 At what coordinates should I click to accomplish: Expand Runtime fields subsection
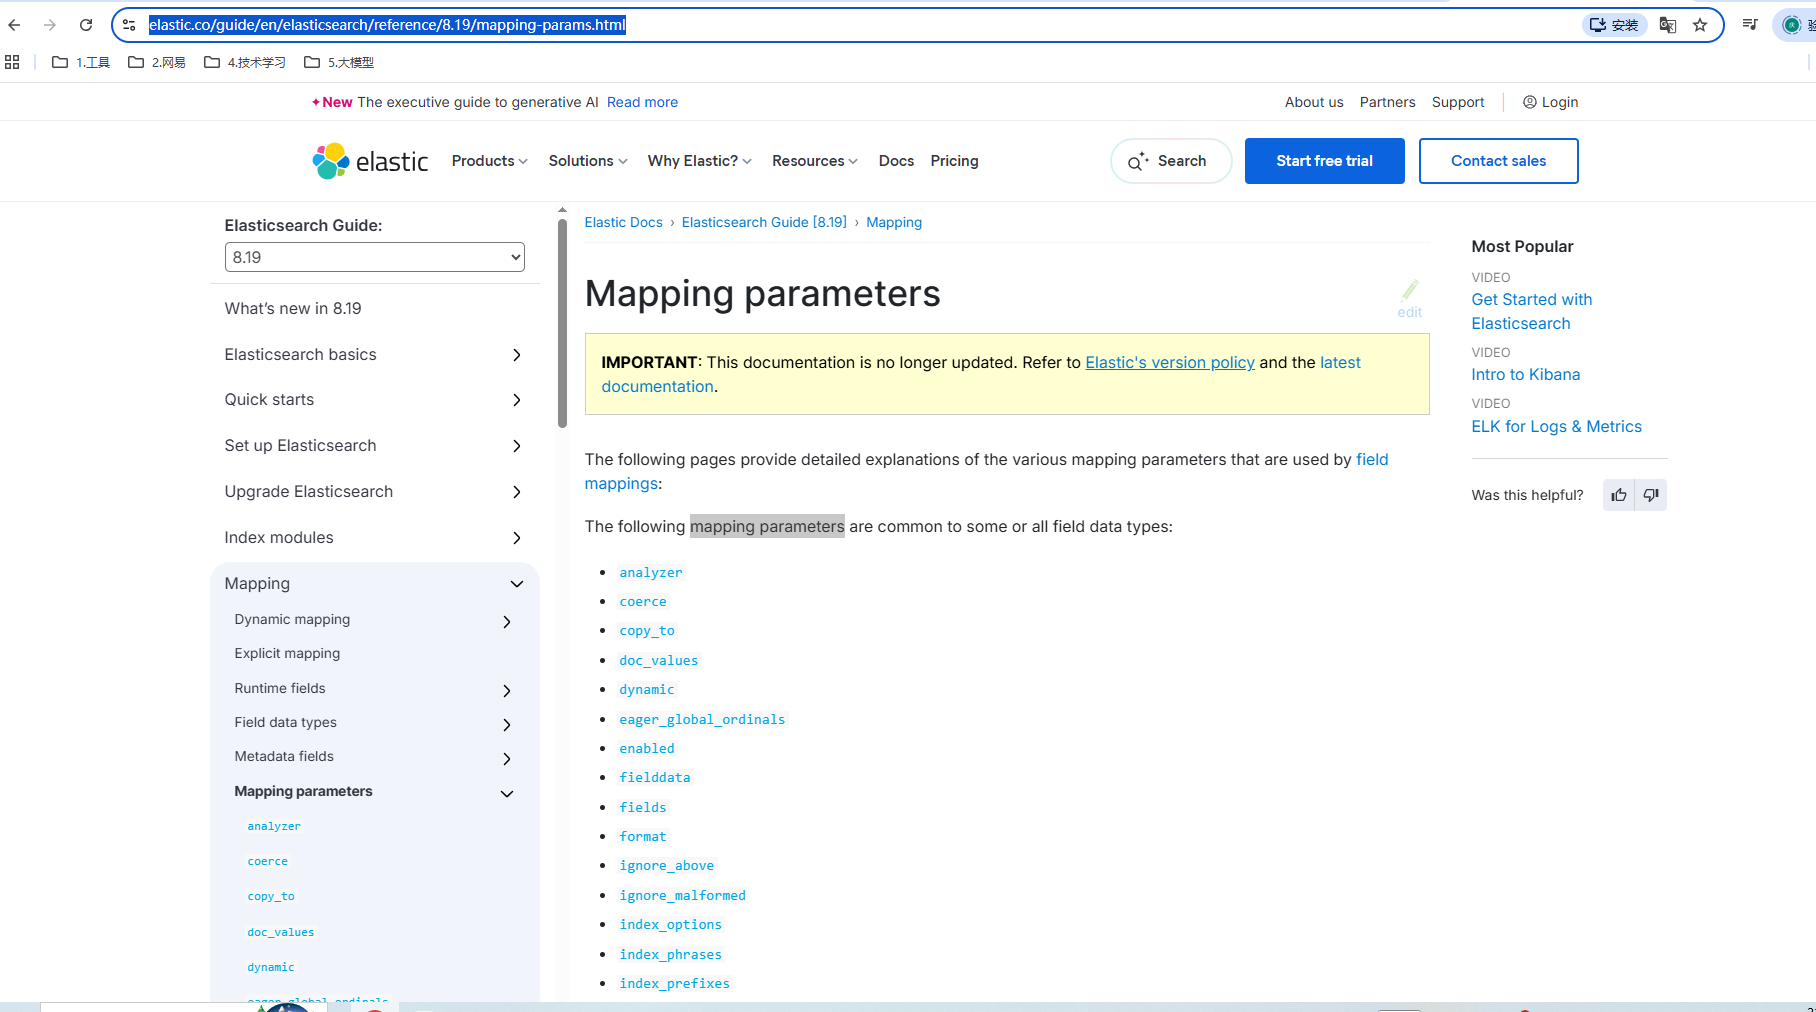(507, 690)
